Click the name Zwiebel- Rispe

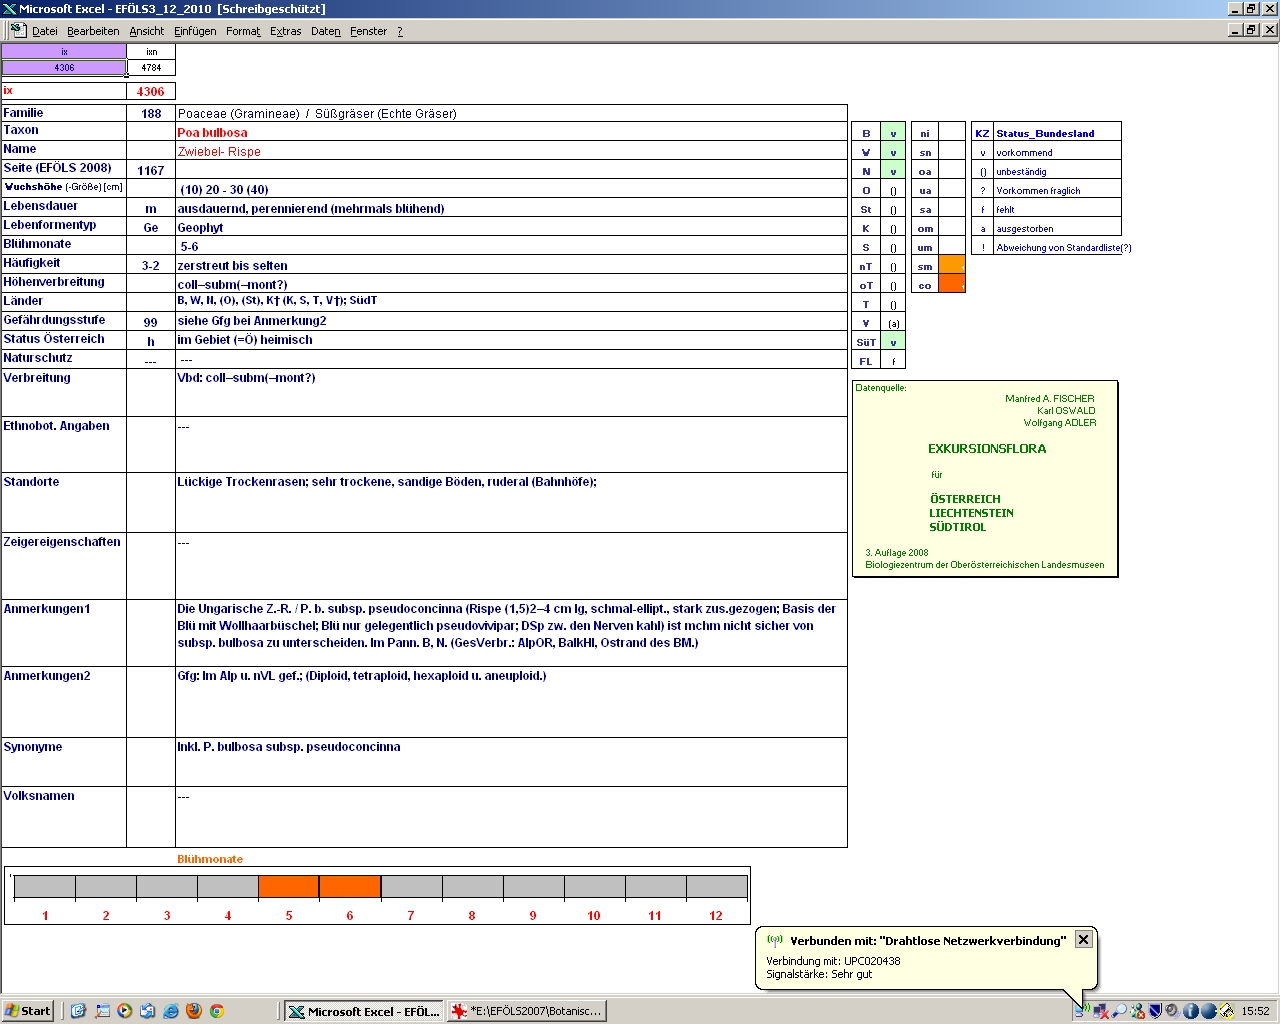(x=219, y=152)
